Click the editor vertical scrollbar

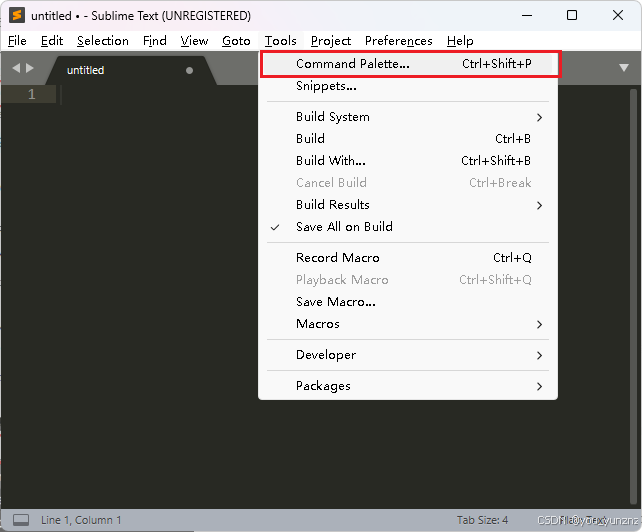633,297
